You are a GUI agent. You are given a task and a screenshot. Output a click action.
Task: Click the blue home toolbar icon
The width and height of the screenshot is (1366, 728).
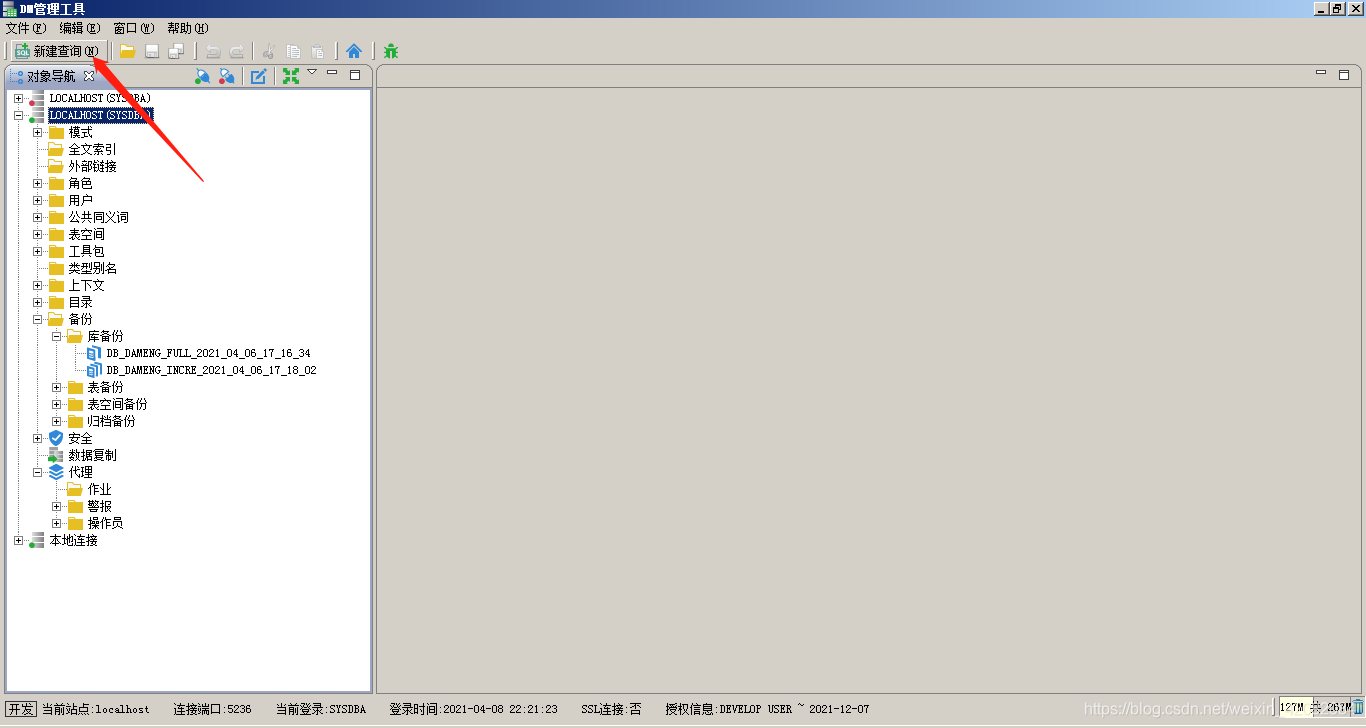tap(354, 51)
